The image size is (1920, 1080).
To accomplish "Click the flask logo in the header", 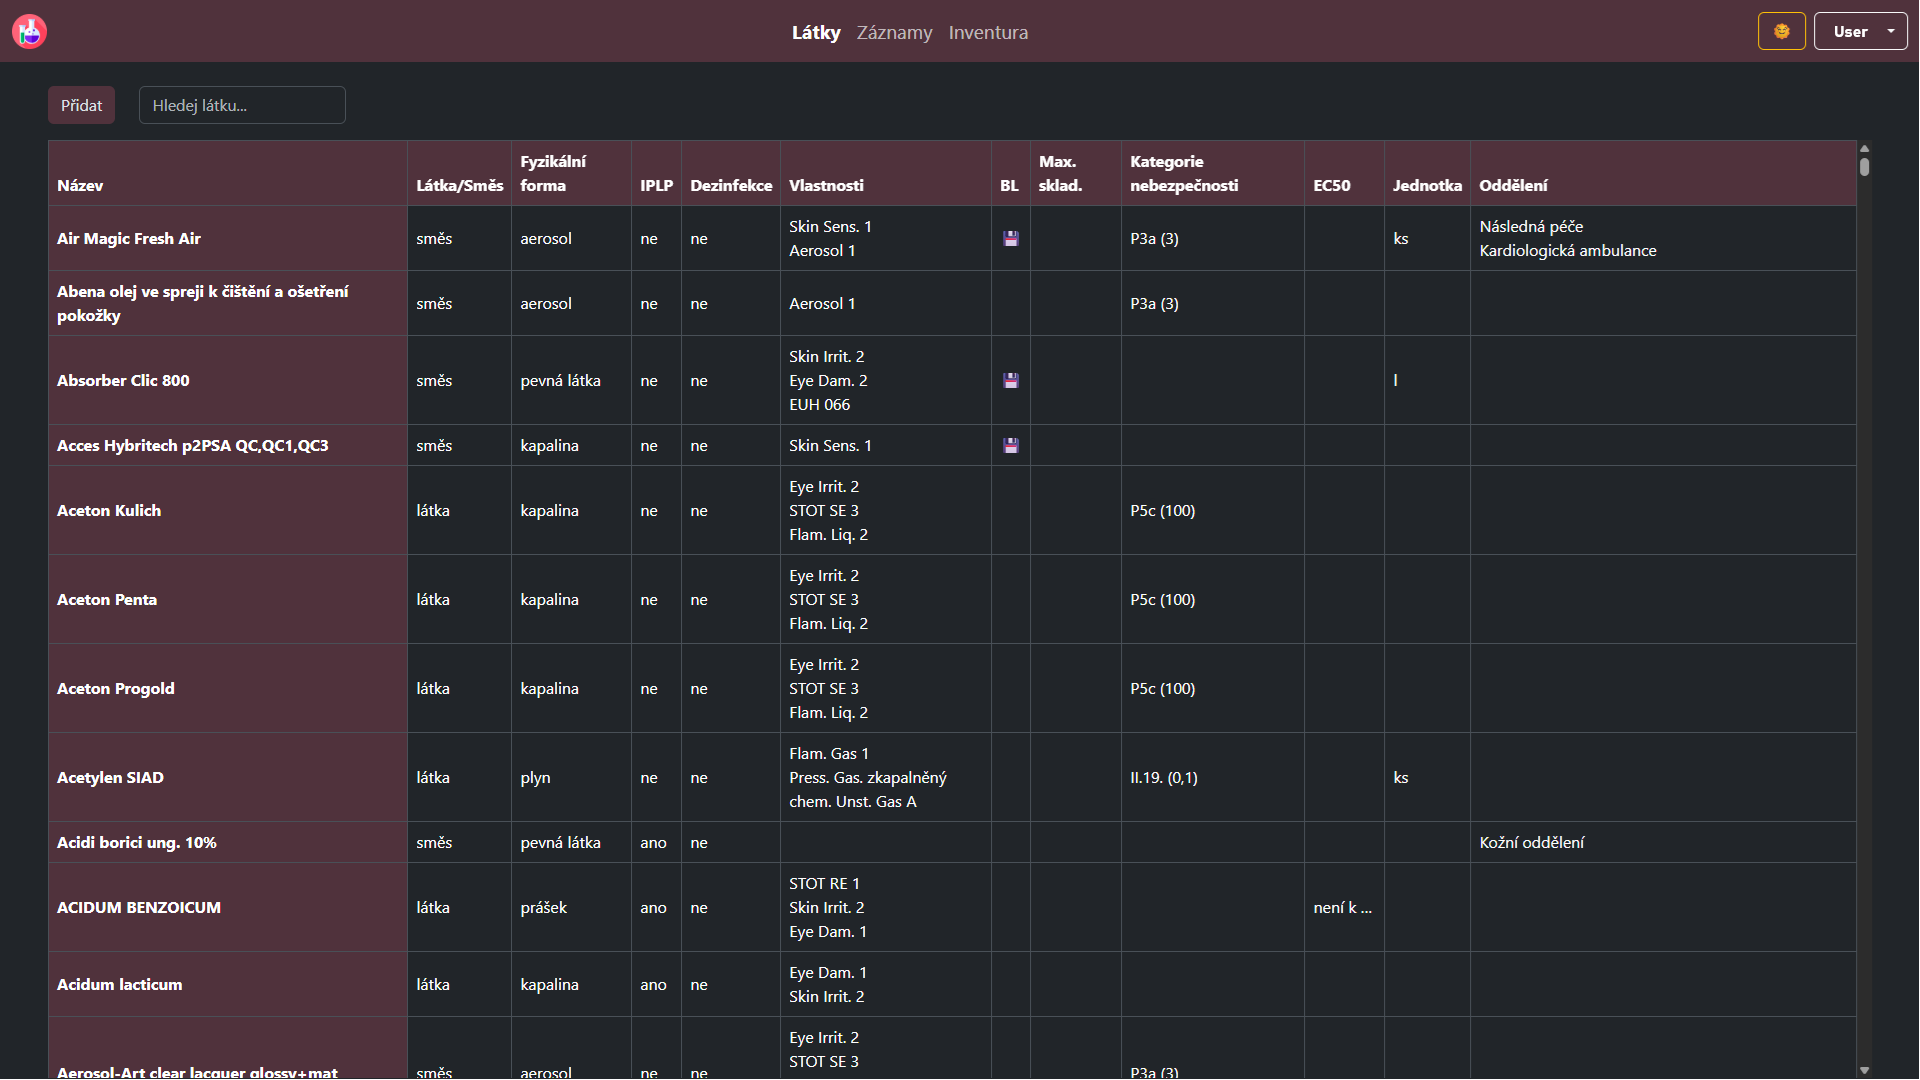I will (x=30, y=32).
